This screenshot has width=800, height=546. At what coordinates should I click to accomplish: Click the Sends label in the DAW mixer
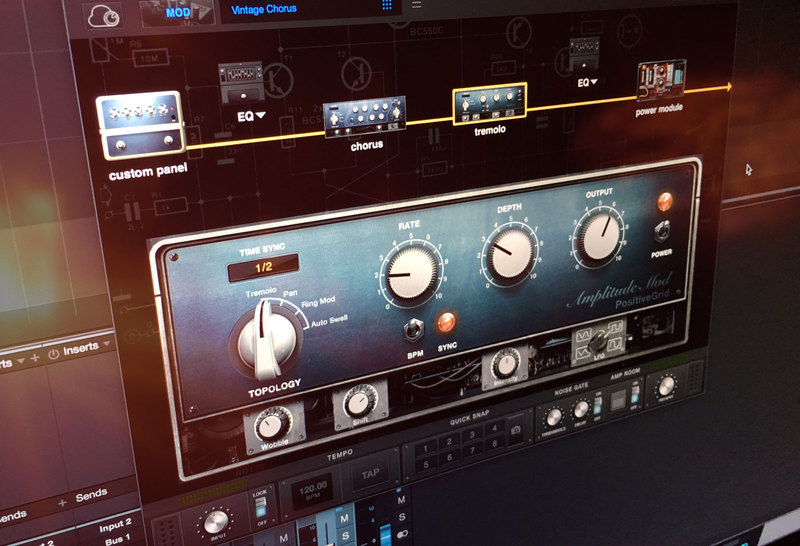[91, 495]
